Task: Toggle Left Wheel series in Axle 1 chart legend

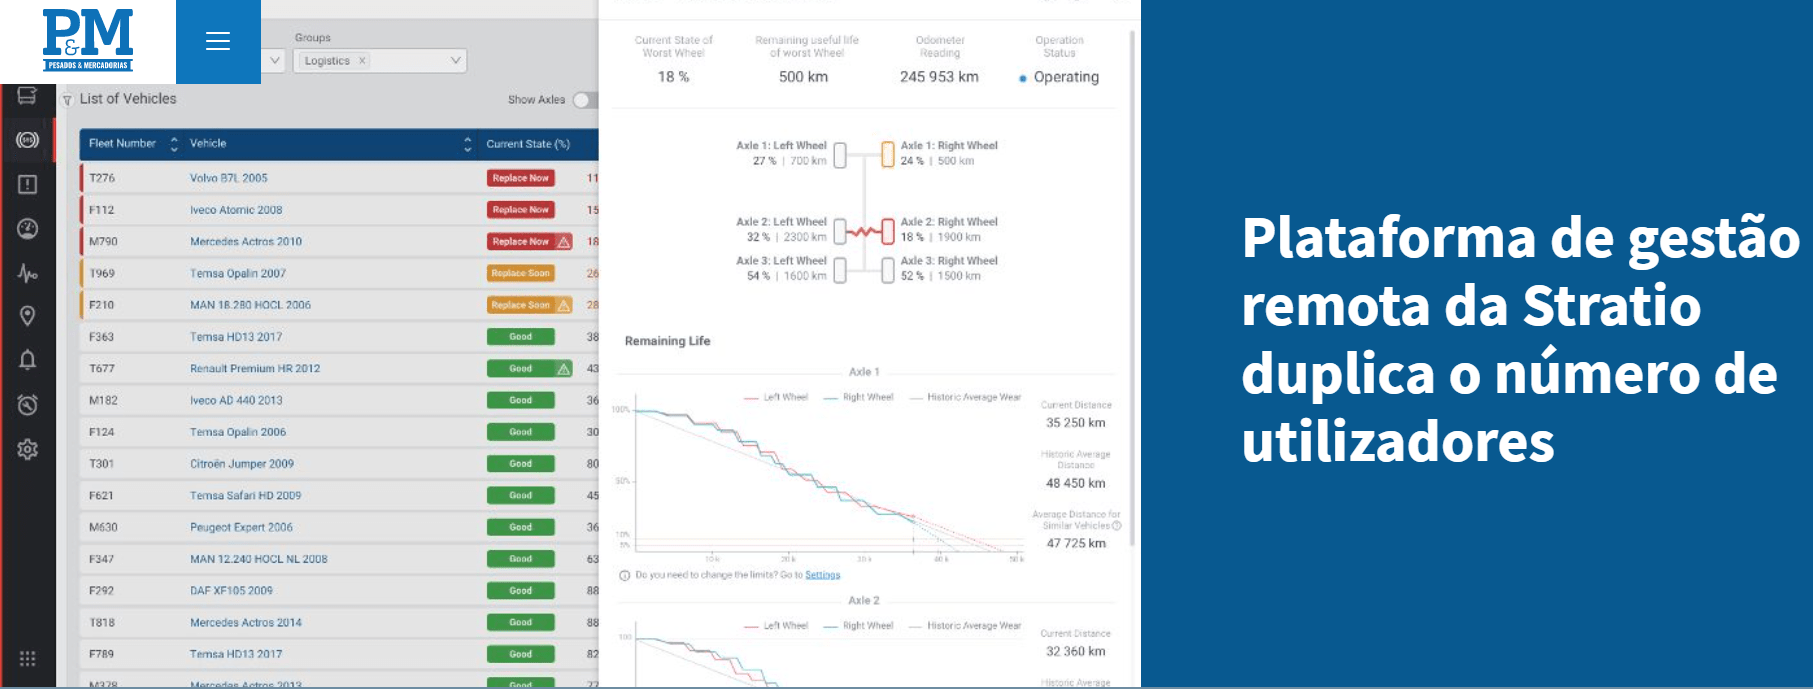Action: click(775, 397)
